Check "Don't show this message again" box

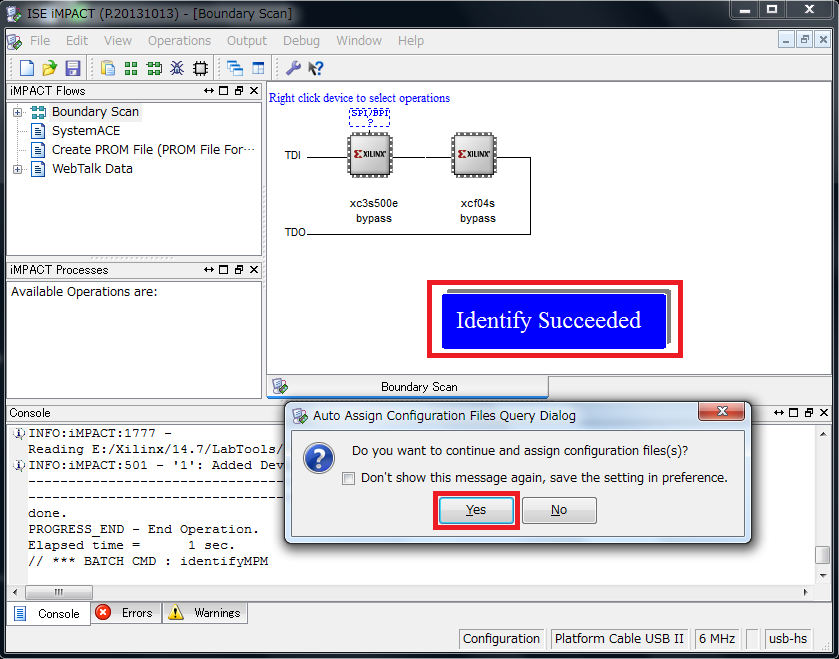pyautogui.click(x=348, y=478)
